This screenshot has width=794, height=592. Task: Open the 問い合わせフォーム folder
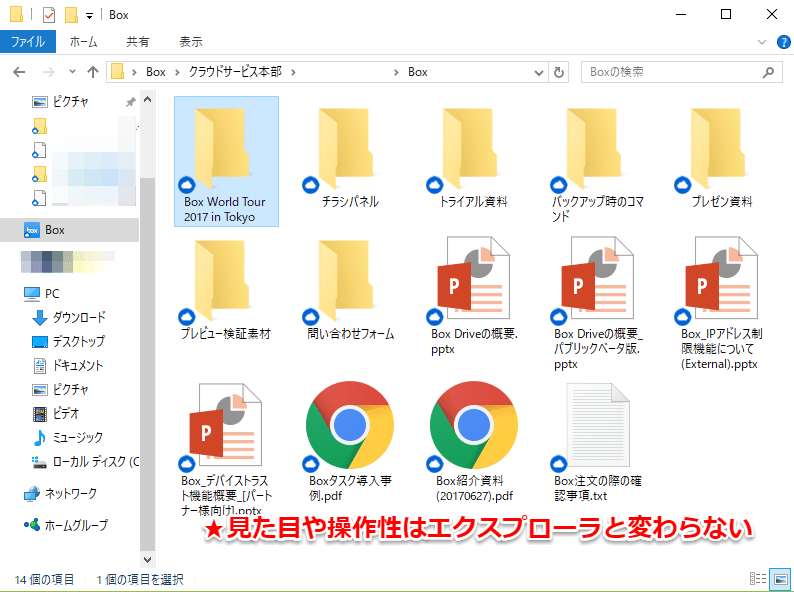(x=350, y=289)
